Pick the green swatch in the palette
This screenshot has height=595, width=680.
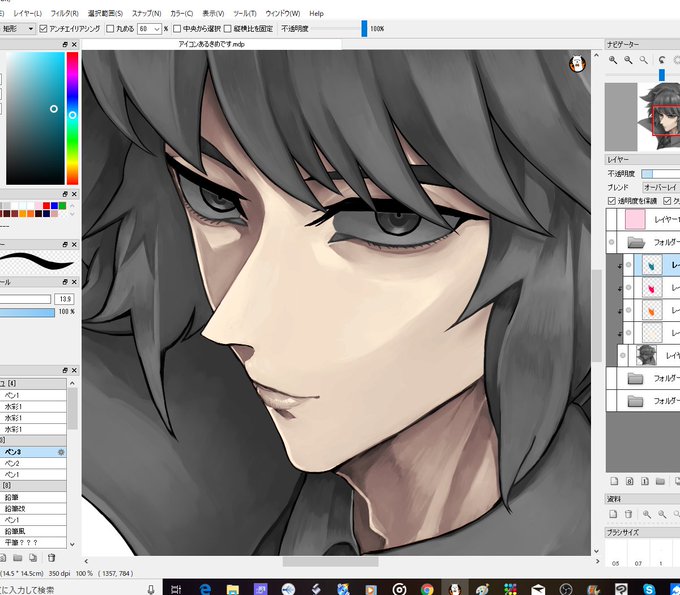pyautogui.click(x=62, y=206)
